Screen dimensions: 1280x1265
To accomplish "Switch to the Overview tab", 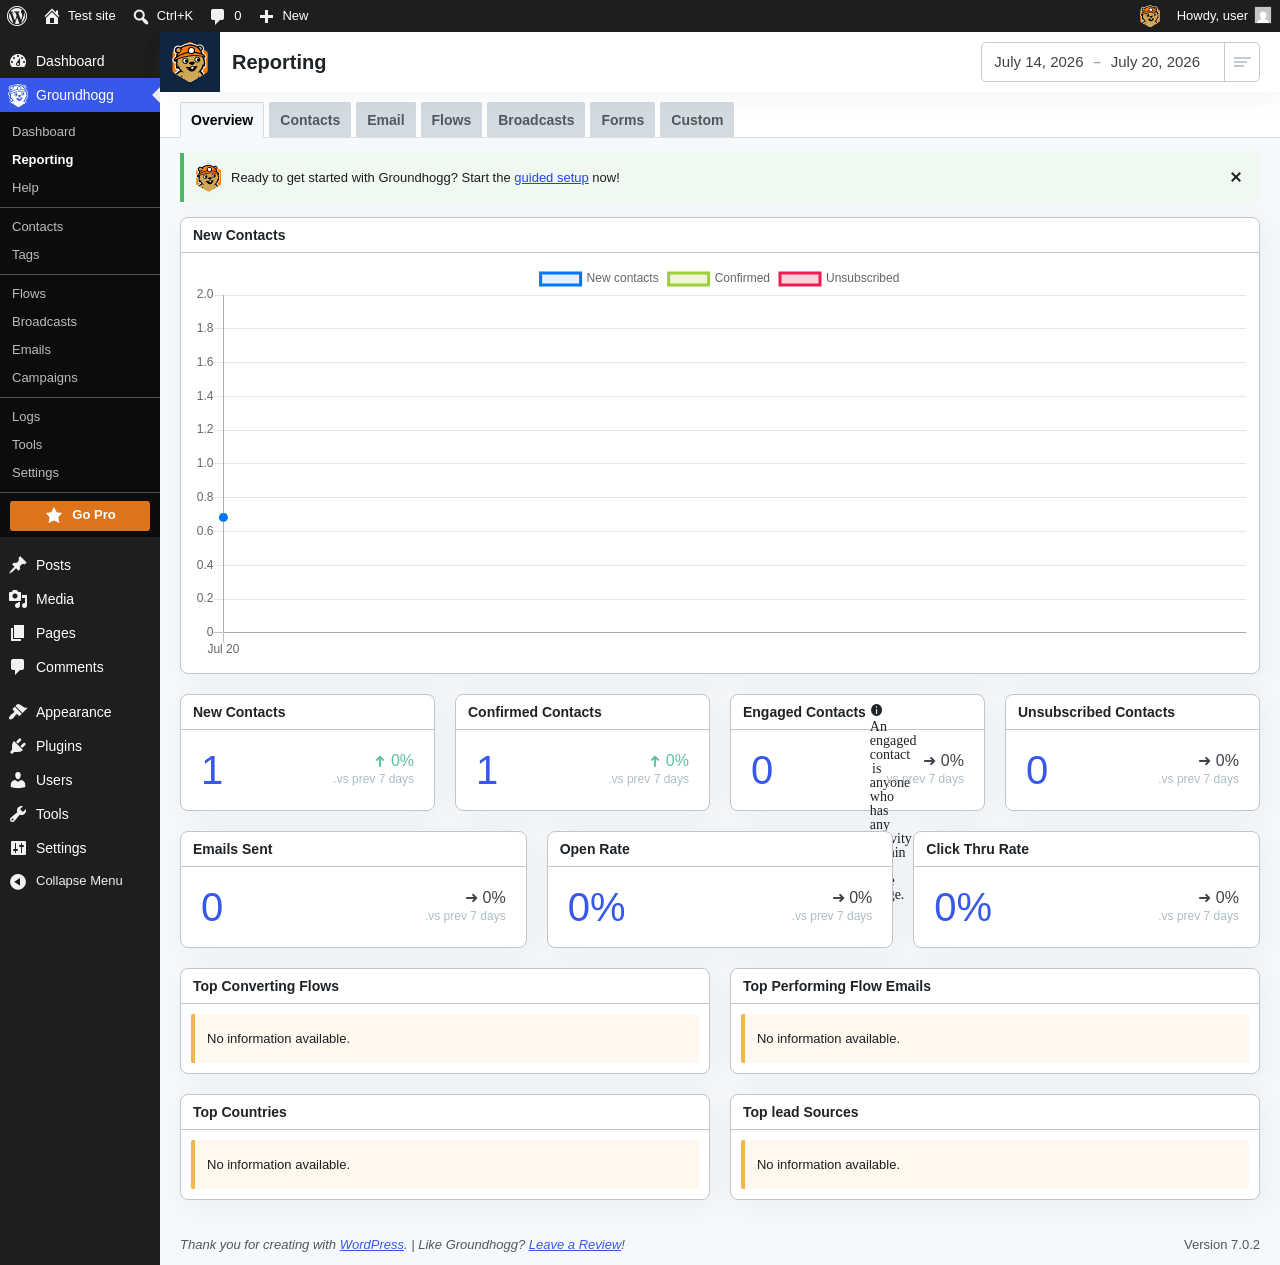I will 222,120.
